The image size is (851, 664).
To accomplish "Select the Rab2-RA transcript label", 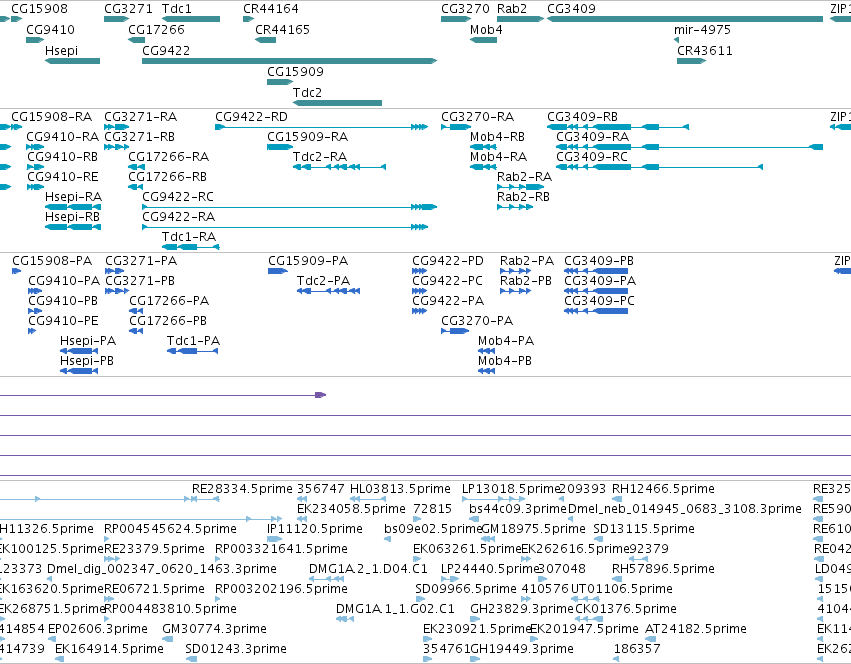I will pyautogui.click(x=524, y=177).
